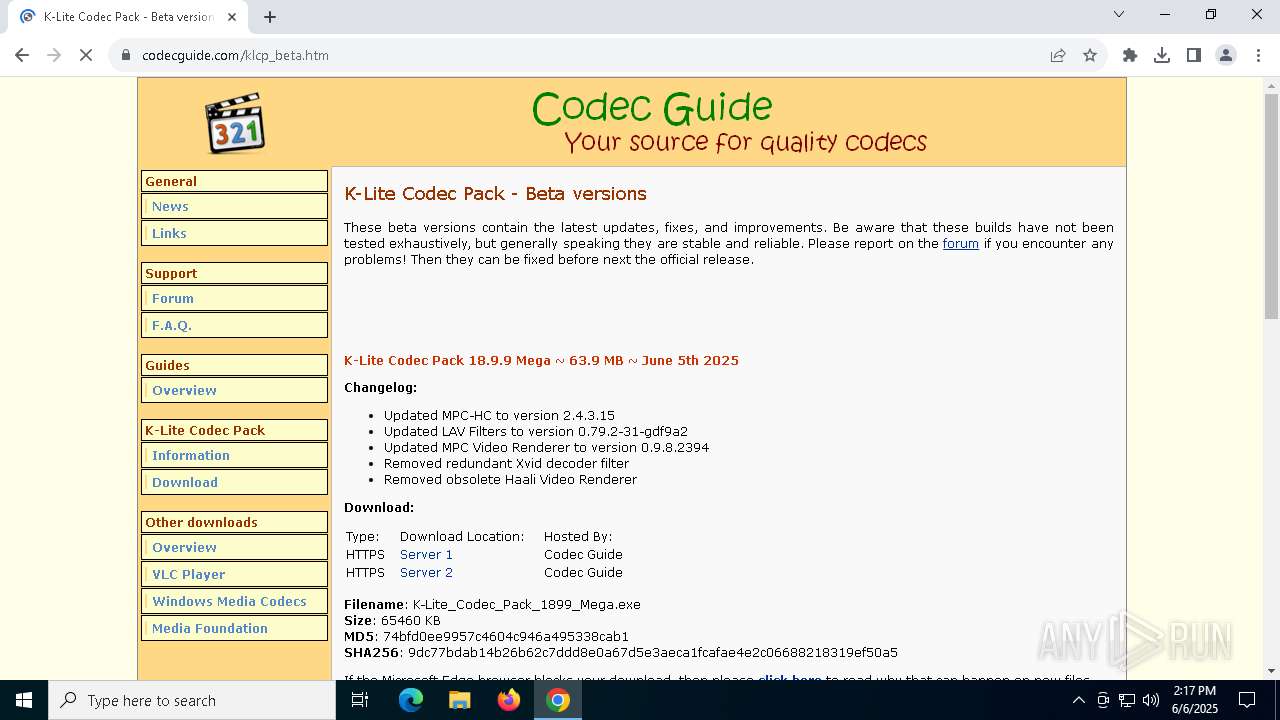1280x720 pixels.
Task: Click the 'Updated MPC-HC to version 2.4.3.15' line
Action: (499, 415)
